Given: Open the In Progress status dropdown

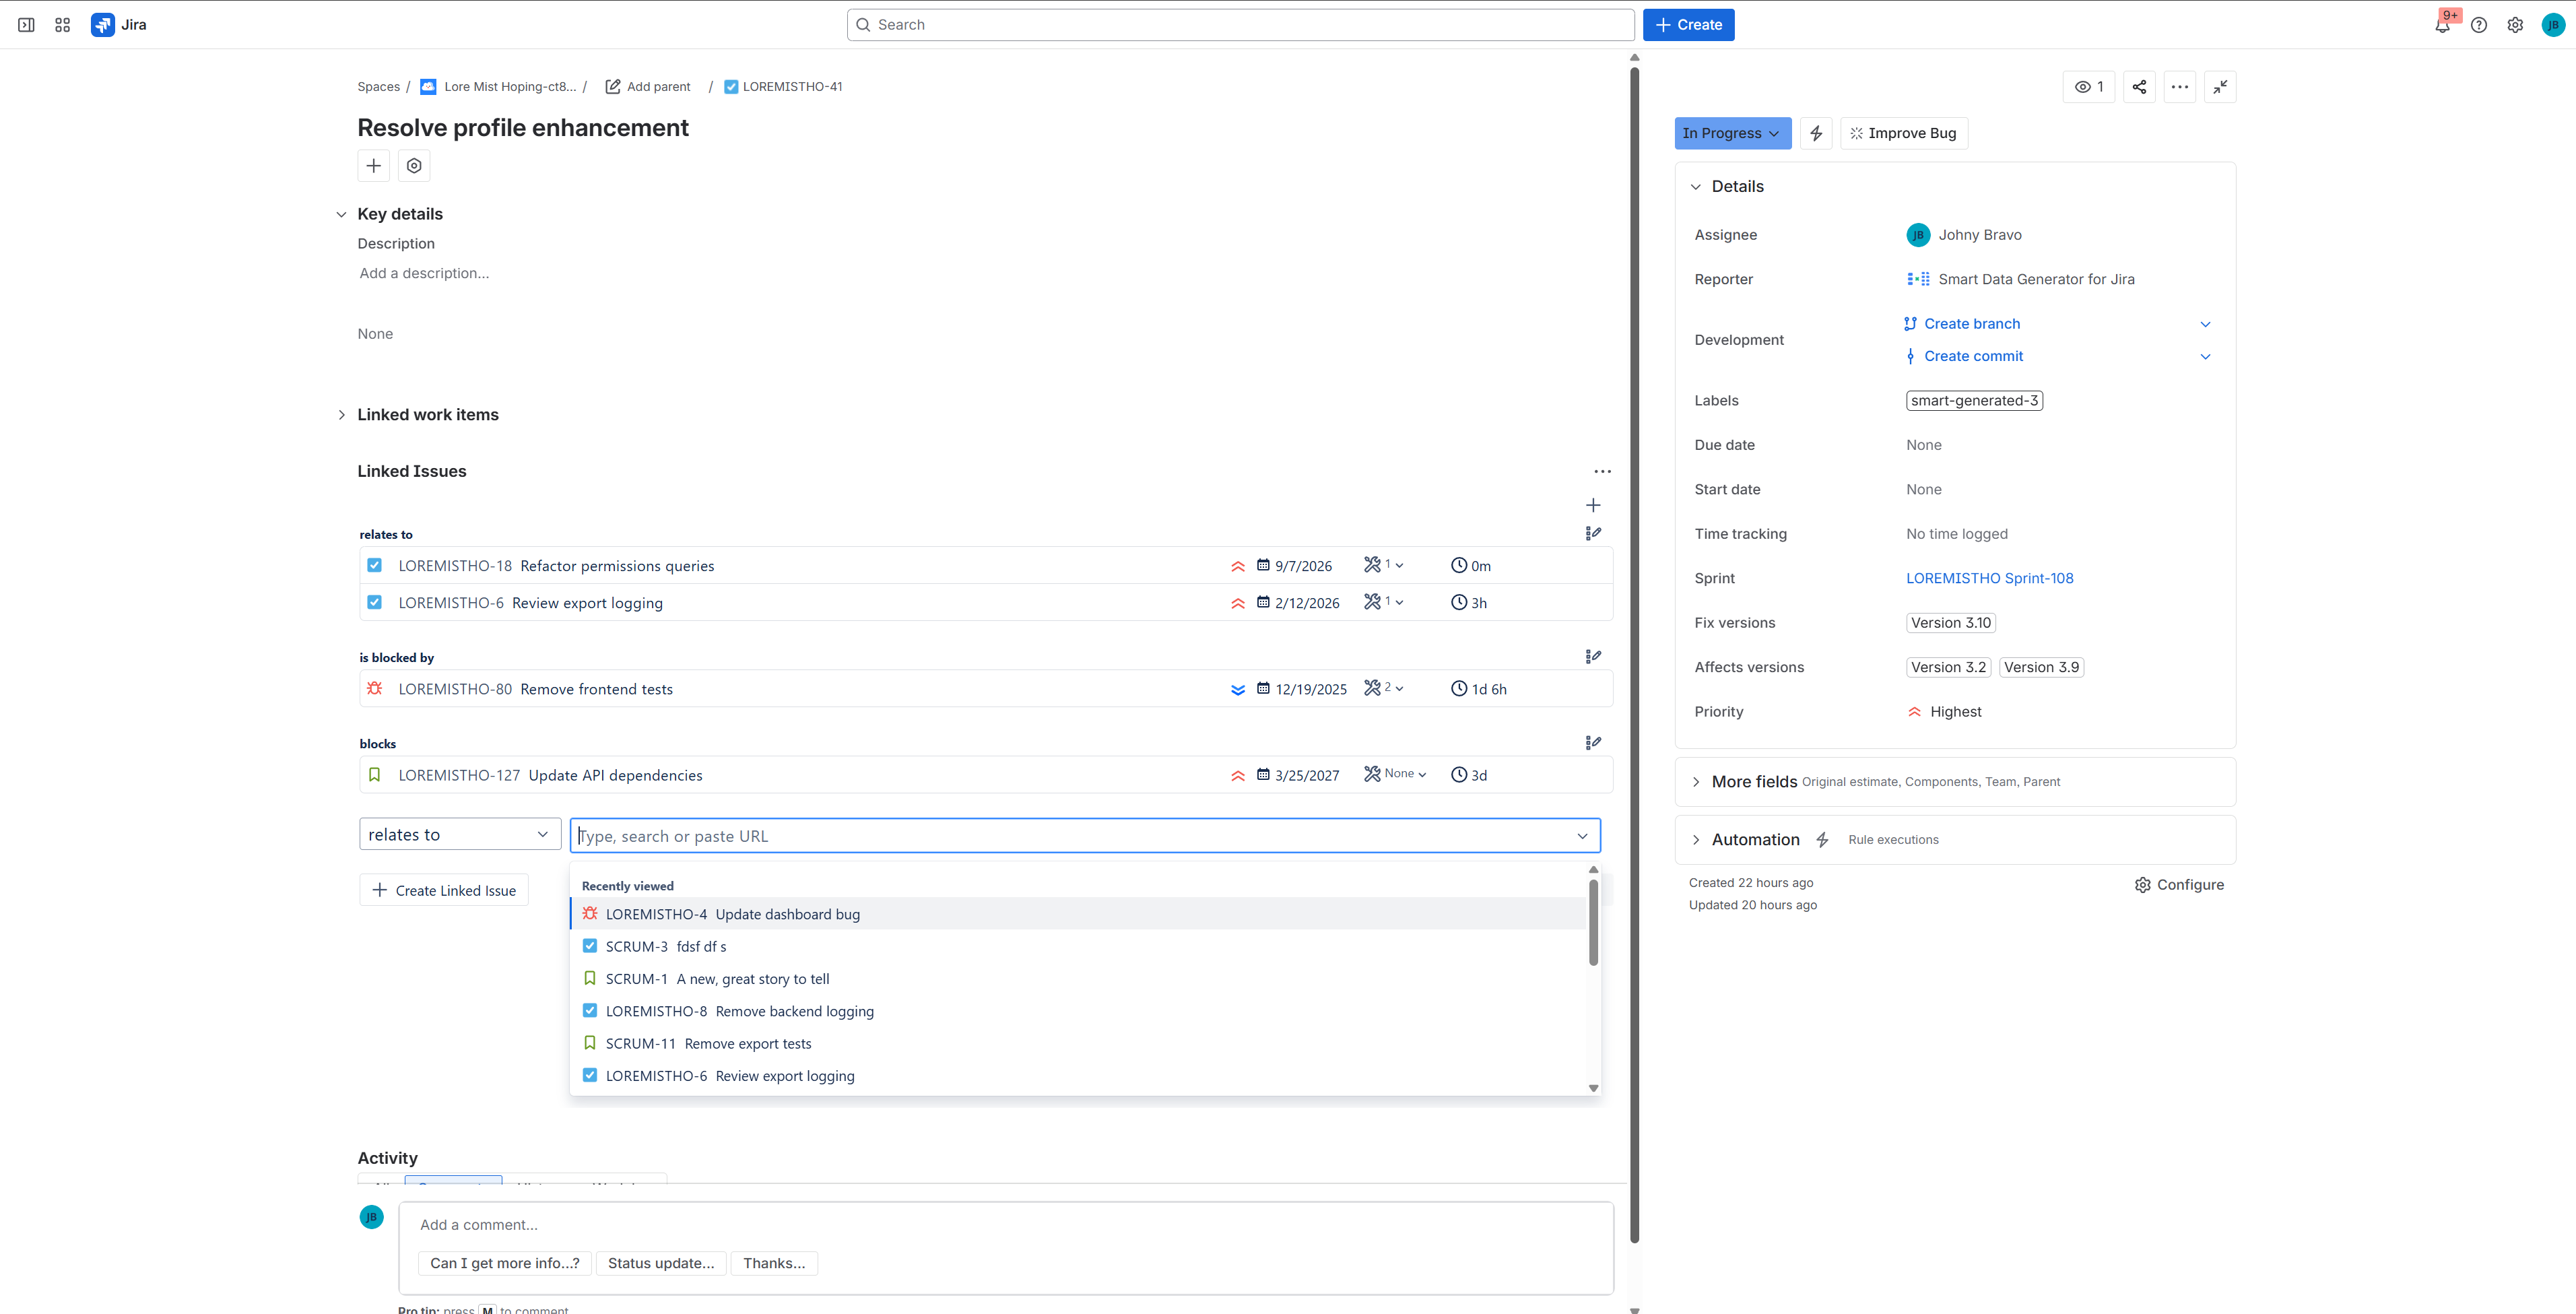Looking at the screenshot, I should coord(1732,133).
